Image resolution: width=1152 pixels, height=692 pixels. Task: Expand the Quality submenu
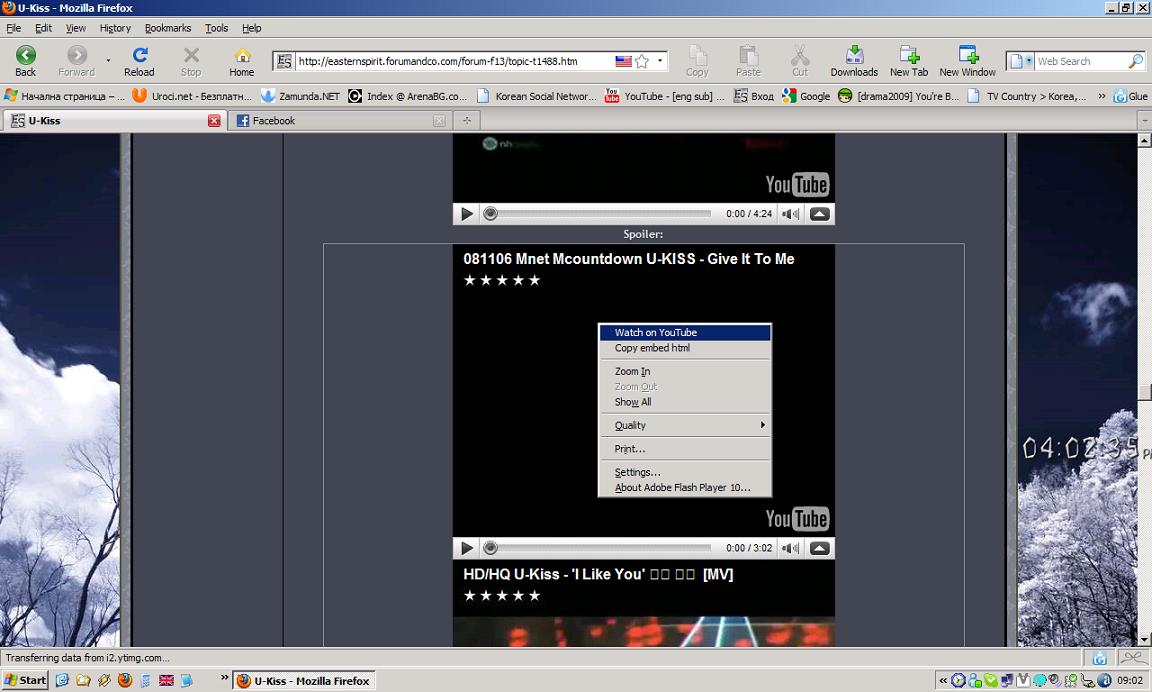685,425
